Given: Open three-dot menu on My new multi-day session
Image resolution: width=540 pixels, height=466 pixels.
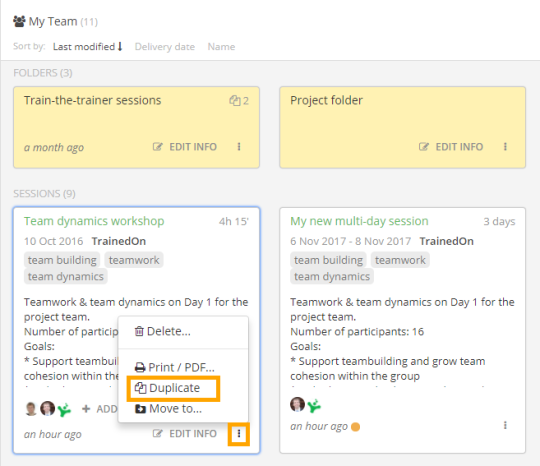Looking at the screenshot, I should point(505,425).
